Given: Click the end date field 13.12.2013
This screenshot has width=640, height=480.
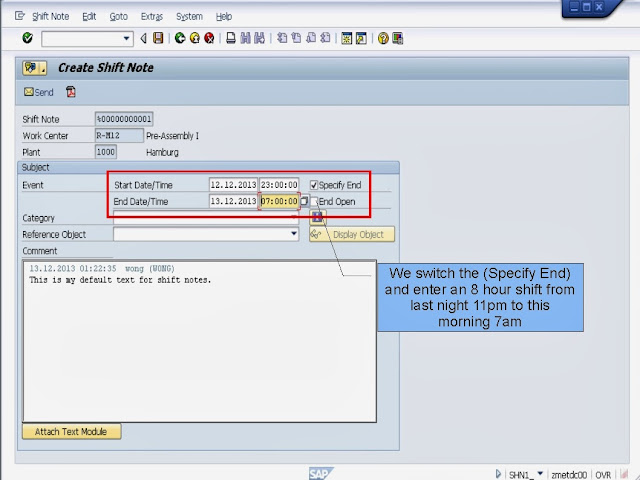Looking at the screenshot, I should pyautogui.click(x=233, y=201).
